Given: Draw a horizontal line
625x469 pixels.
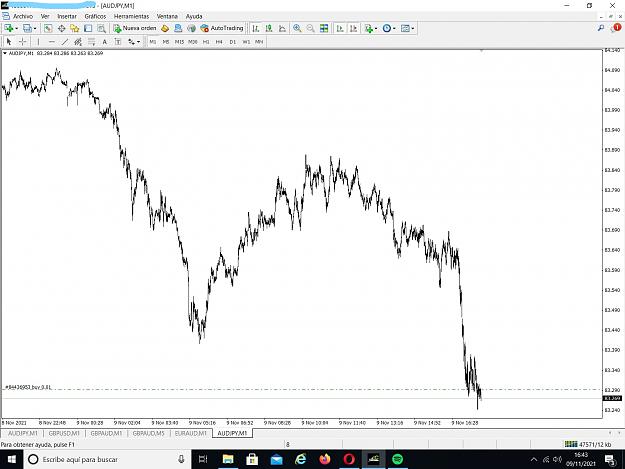Looking at the screenshot, I should tap(51, 41).
